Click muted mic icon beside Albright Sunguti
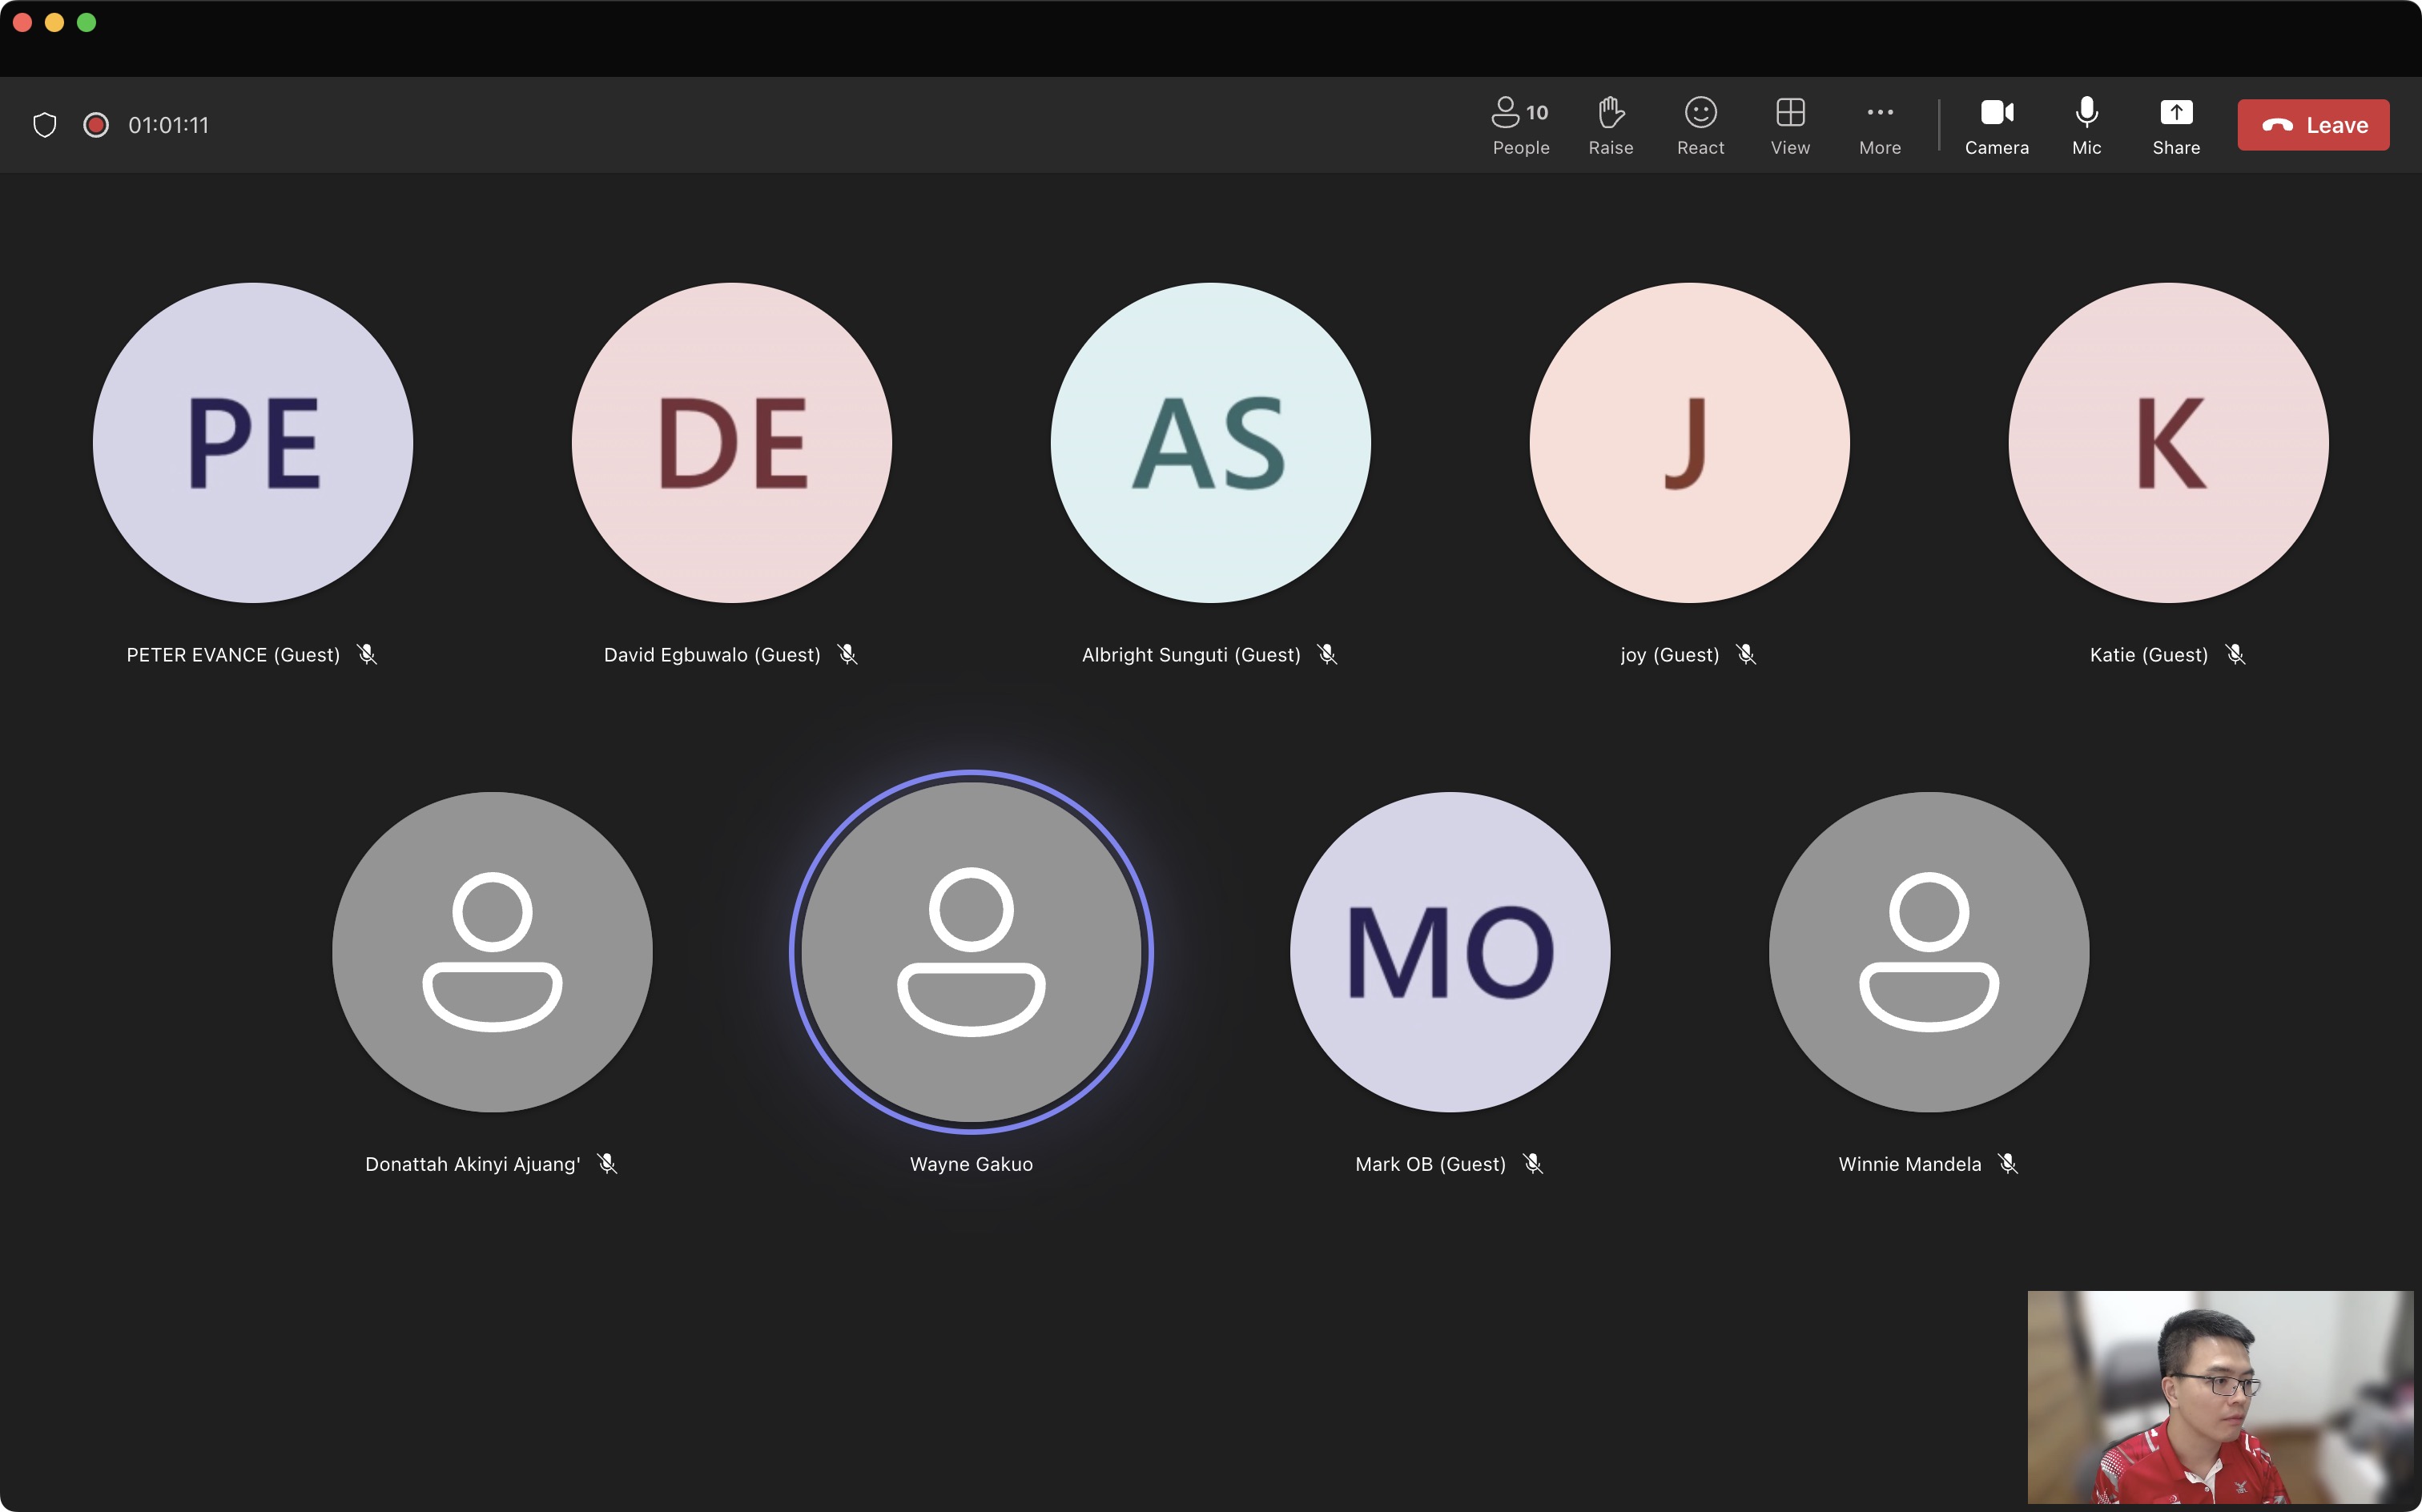 1327,654
